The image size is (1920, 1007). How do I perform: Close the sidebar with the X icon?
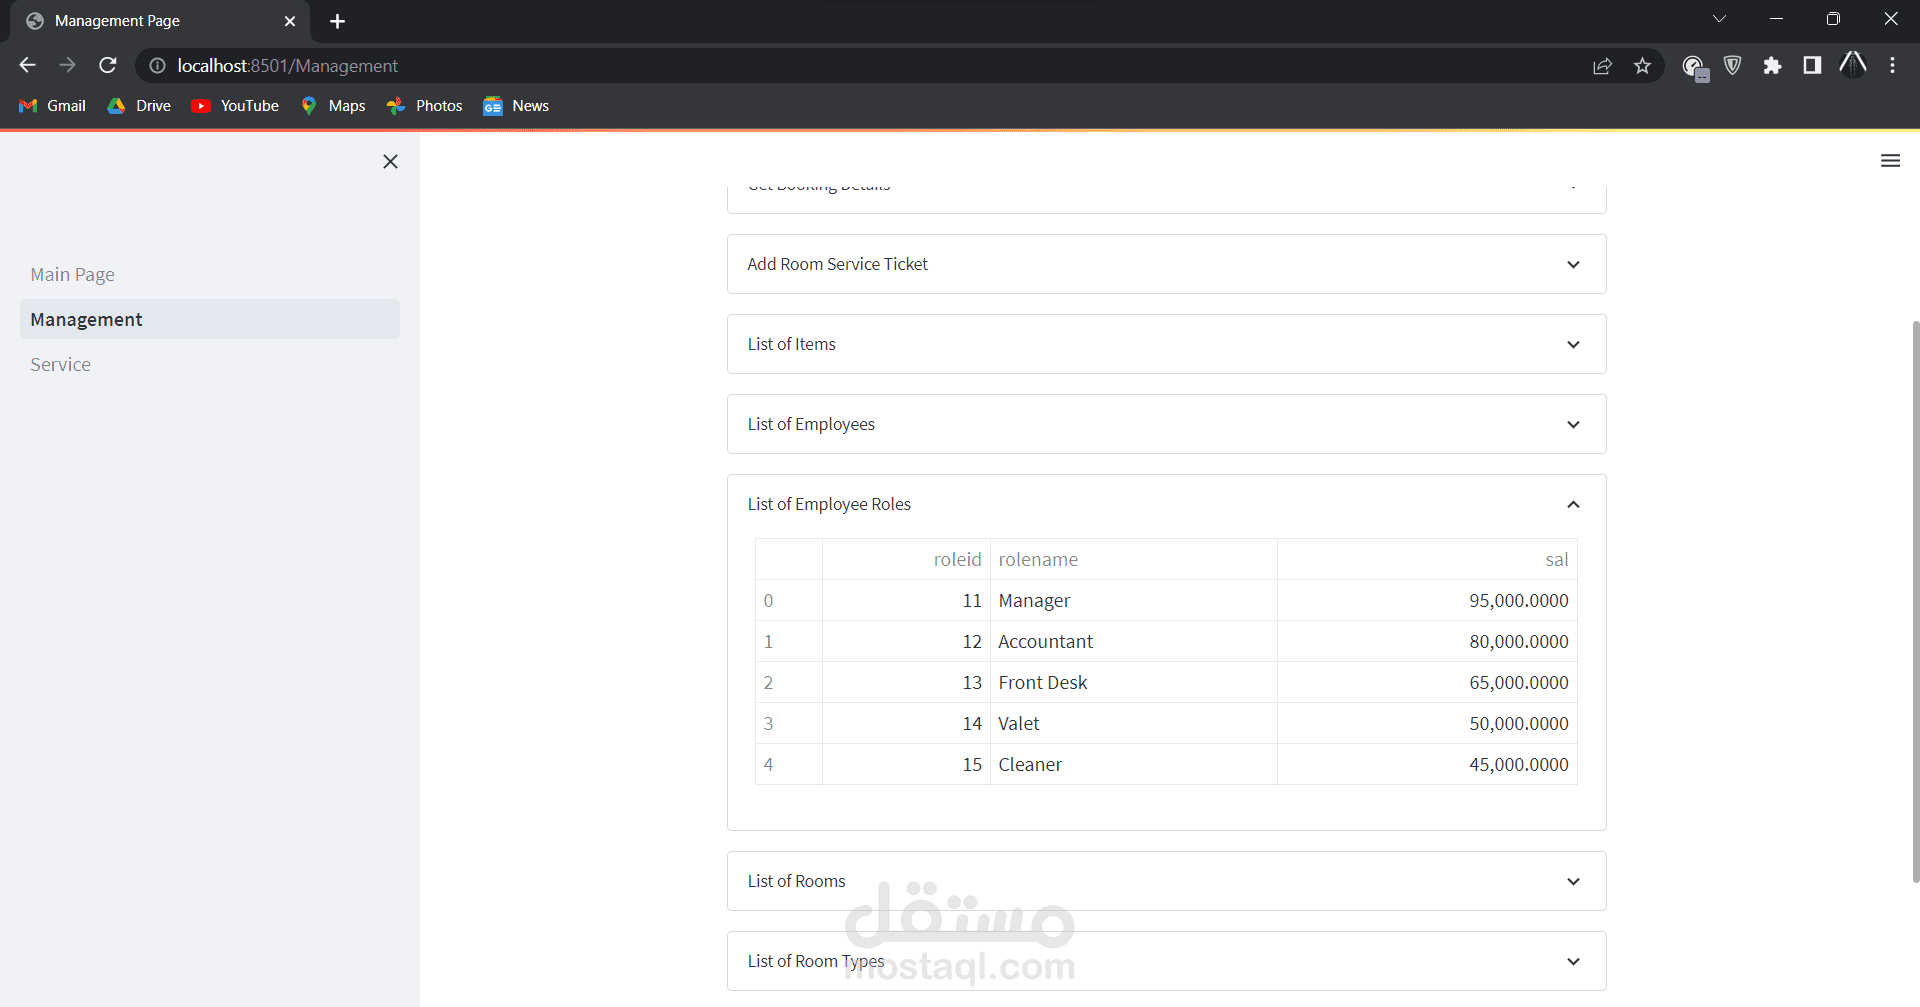pyautogui.click(x=390, y=162)
